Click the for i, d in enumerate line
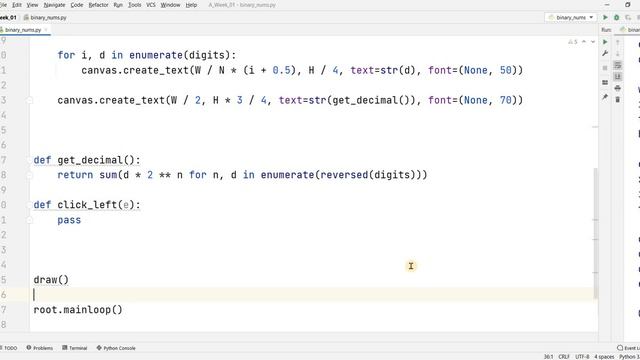 [147, 55]
